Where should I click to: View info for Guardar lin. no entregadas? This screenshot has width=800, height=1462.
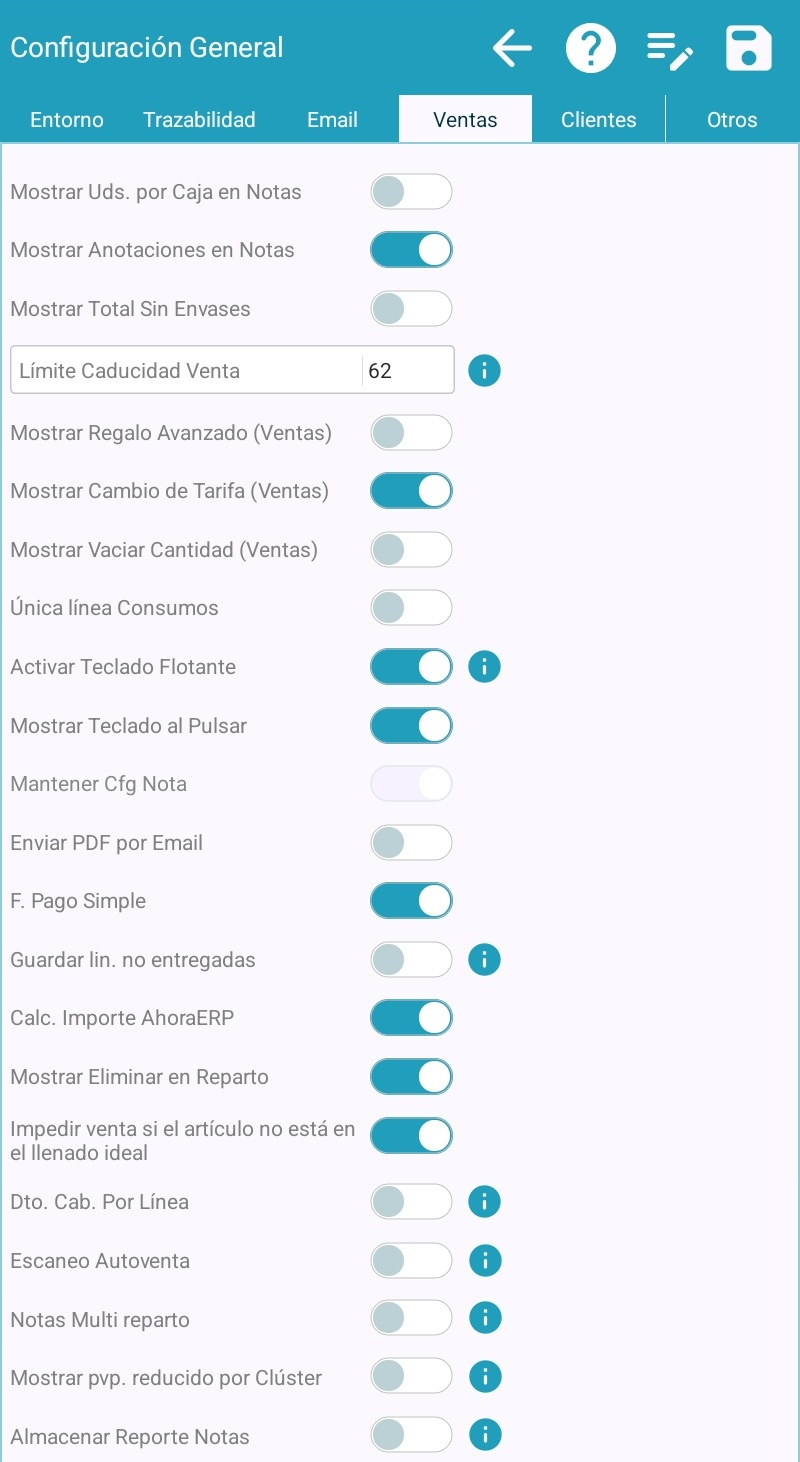tap(484, 960)
